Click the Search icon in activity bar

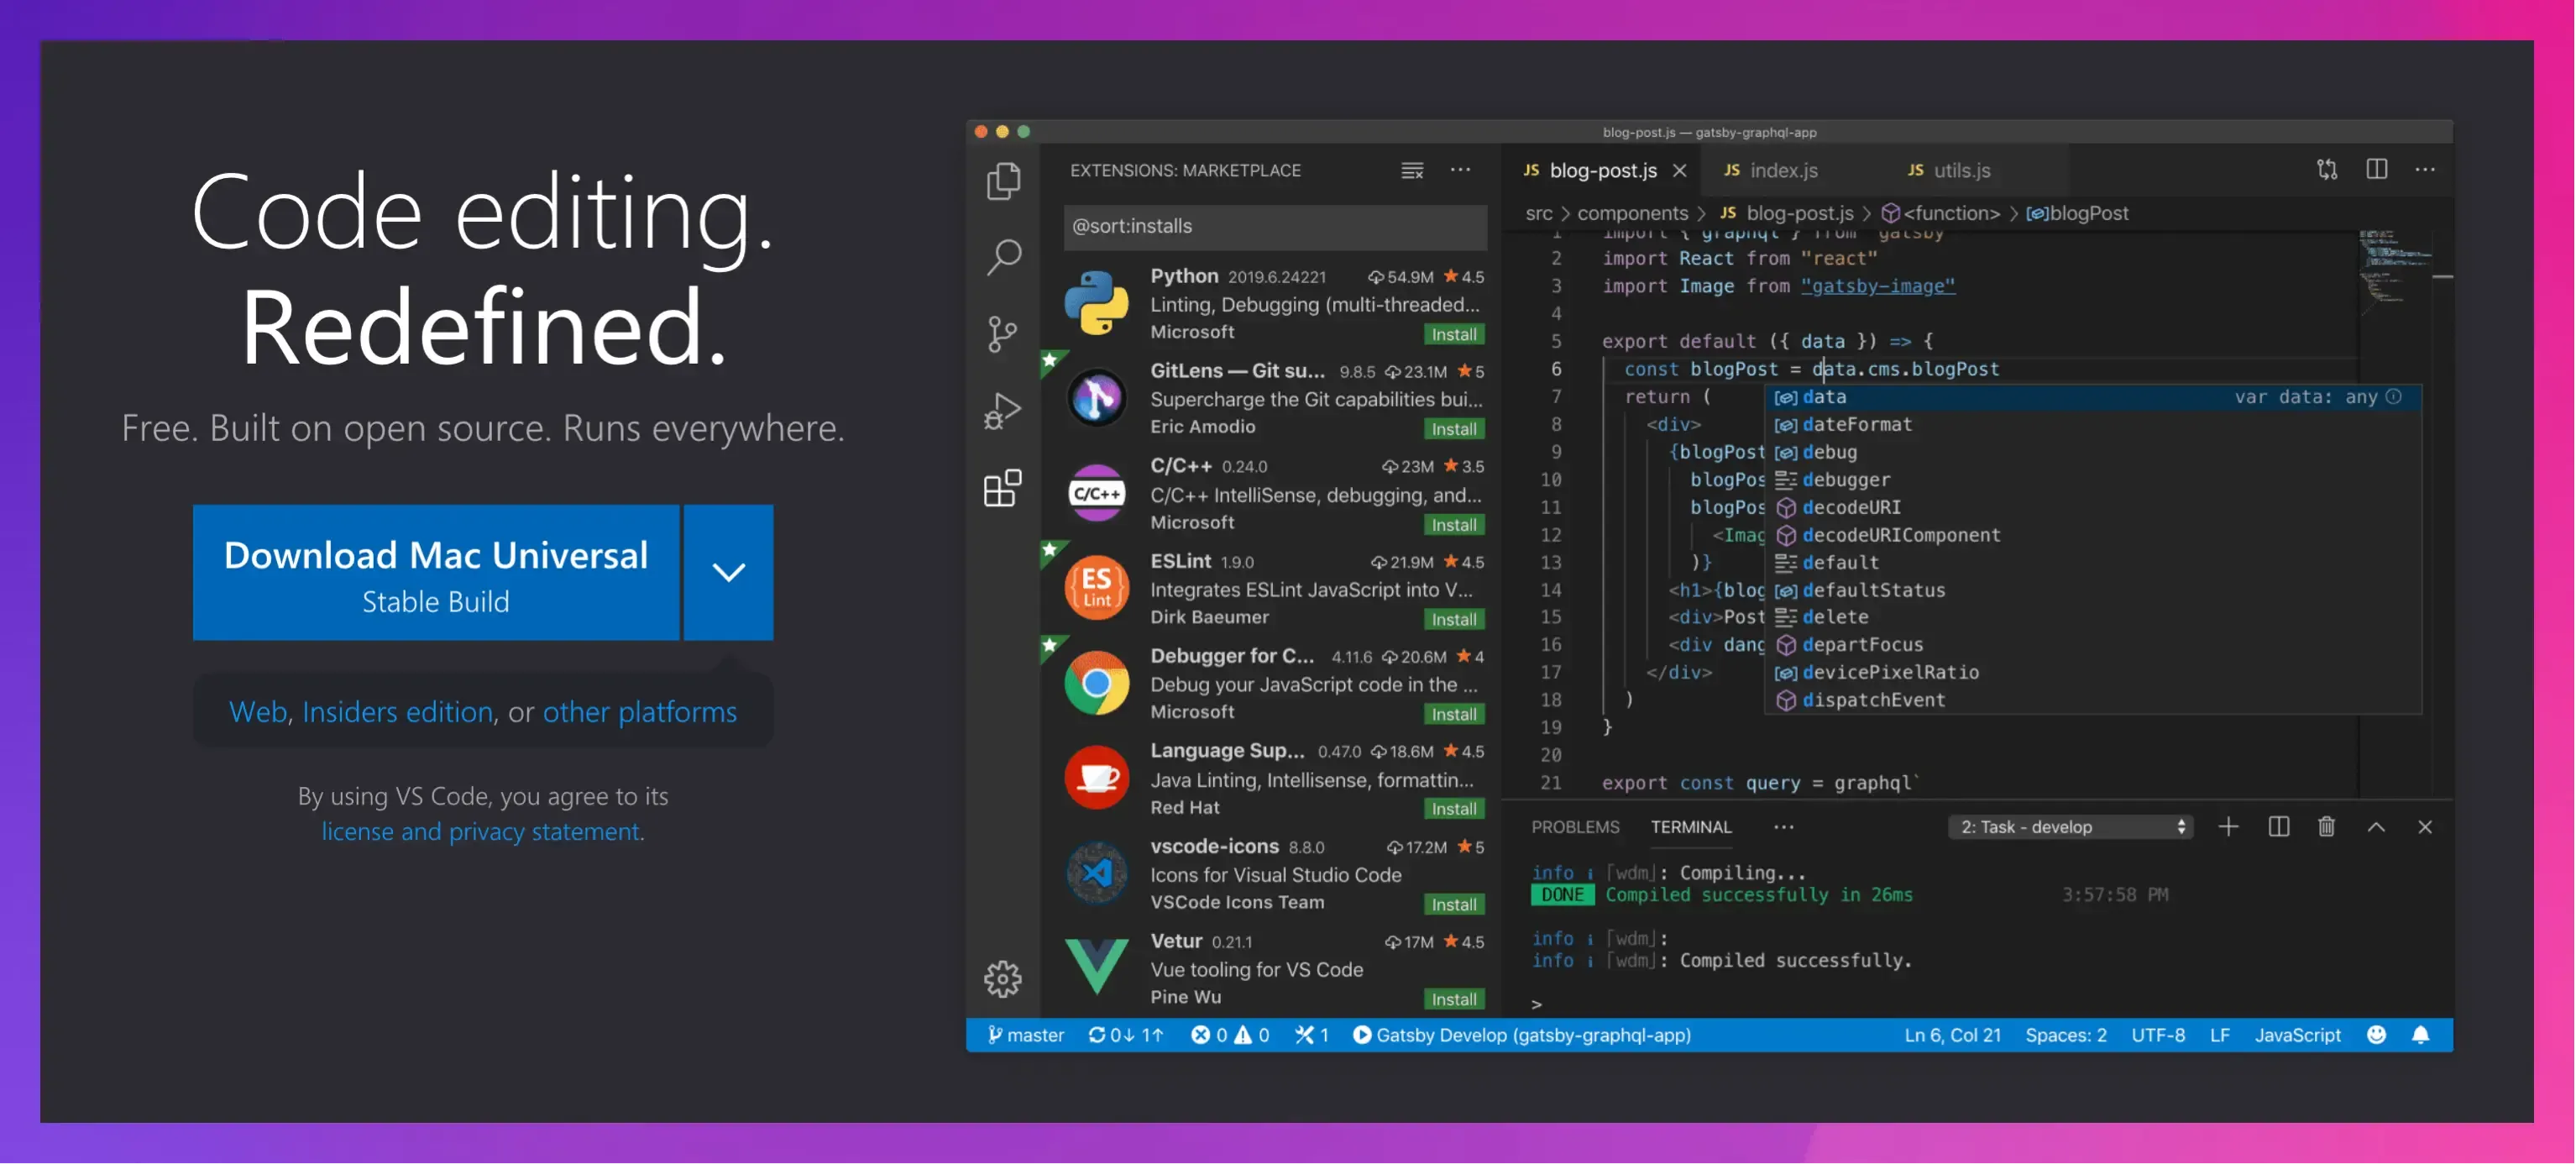(1004, 256)
